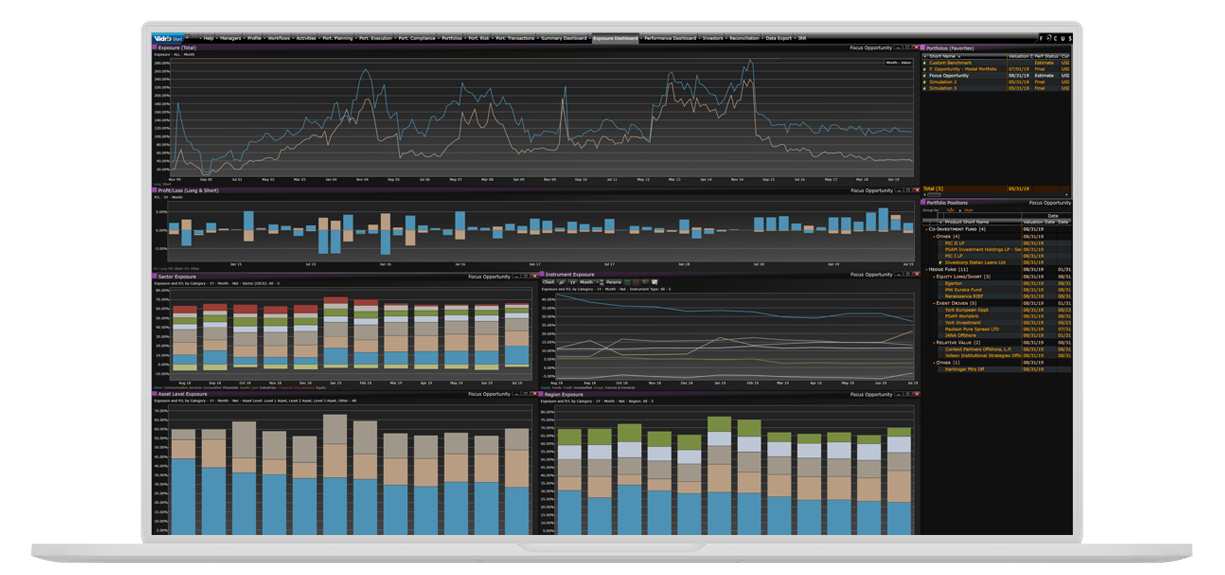The height and width of the screenshot is (575, 1225).
Task: Open the Managers menu
Action: click(230, 38)
